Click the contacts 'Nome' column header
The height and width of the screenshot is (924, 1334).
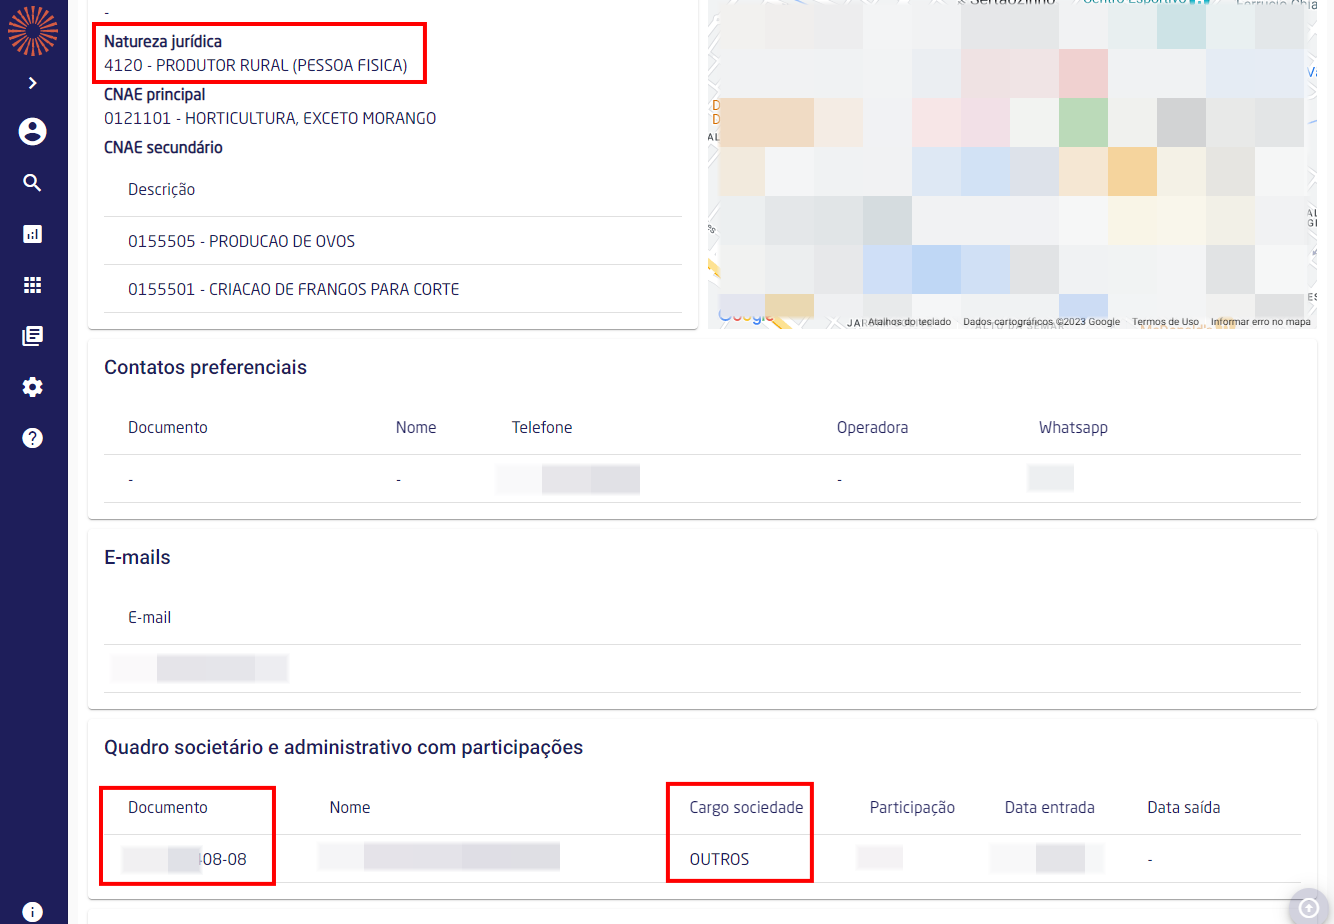(x=416, y=428)
